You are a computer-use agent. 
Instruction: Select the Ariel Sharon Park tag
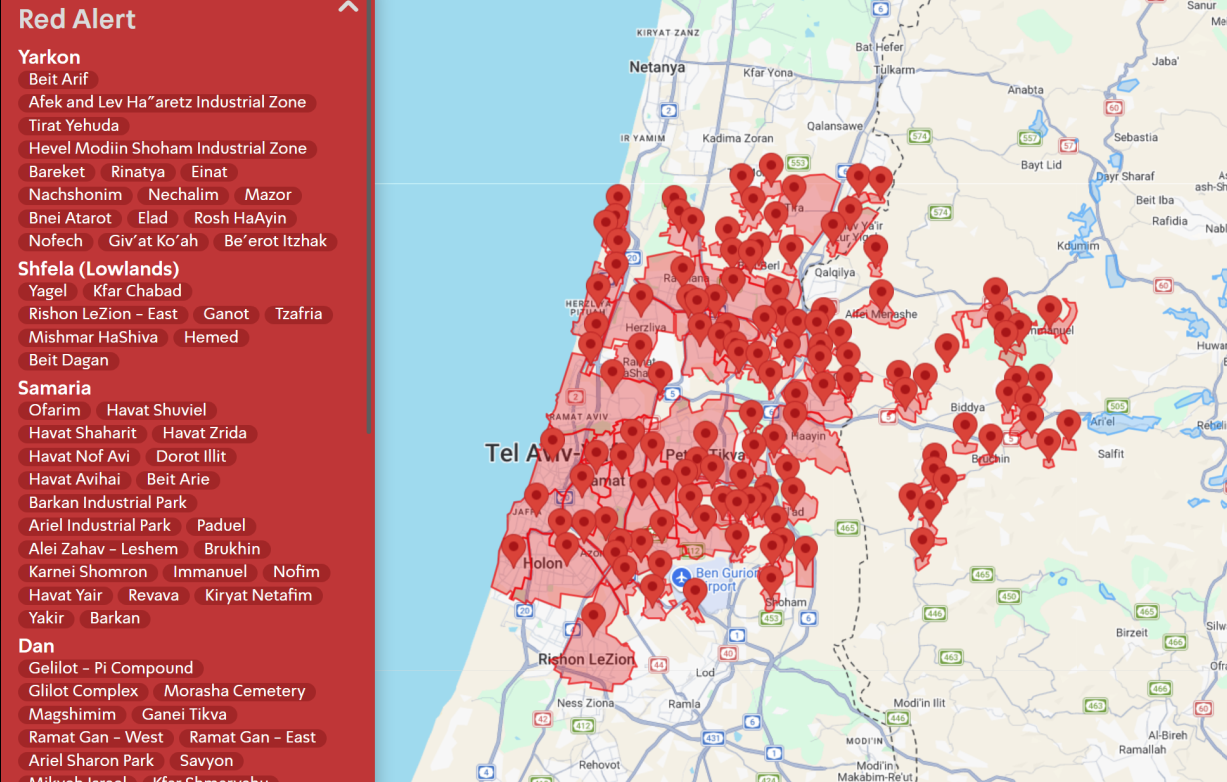click(x=91, y=760)
